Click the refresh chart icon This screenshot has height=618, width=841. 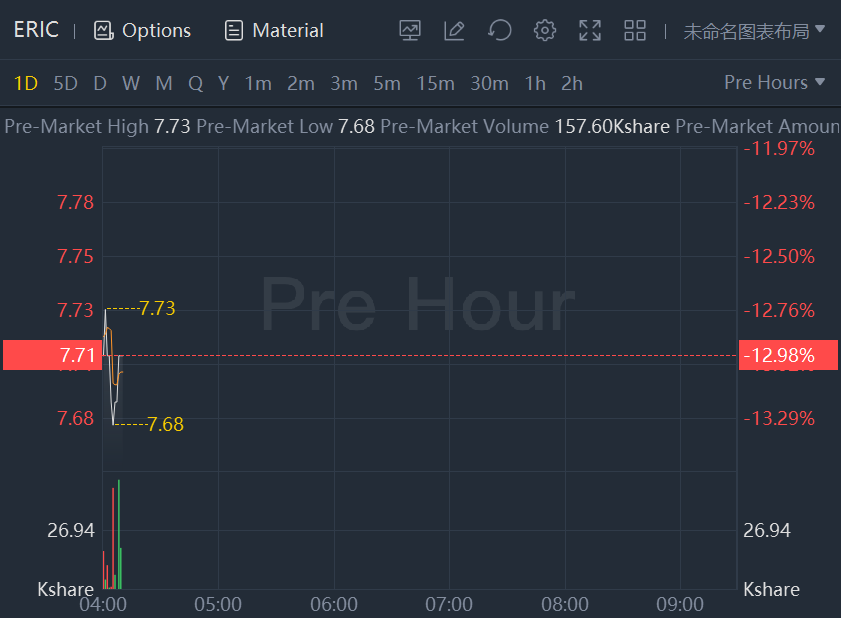coord(499,30)
